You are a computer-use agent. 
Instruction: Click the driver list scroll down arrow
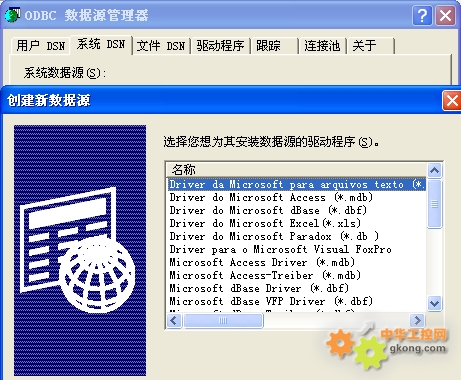click(x=434, y=303)
